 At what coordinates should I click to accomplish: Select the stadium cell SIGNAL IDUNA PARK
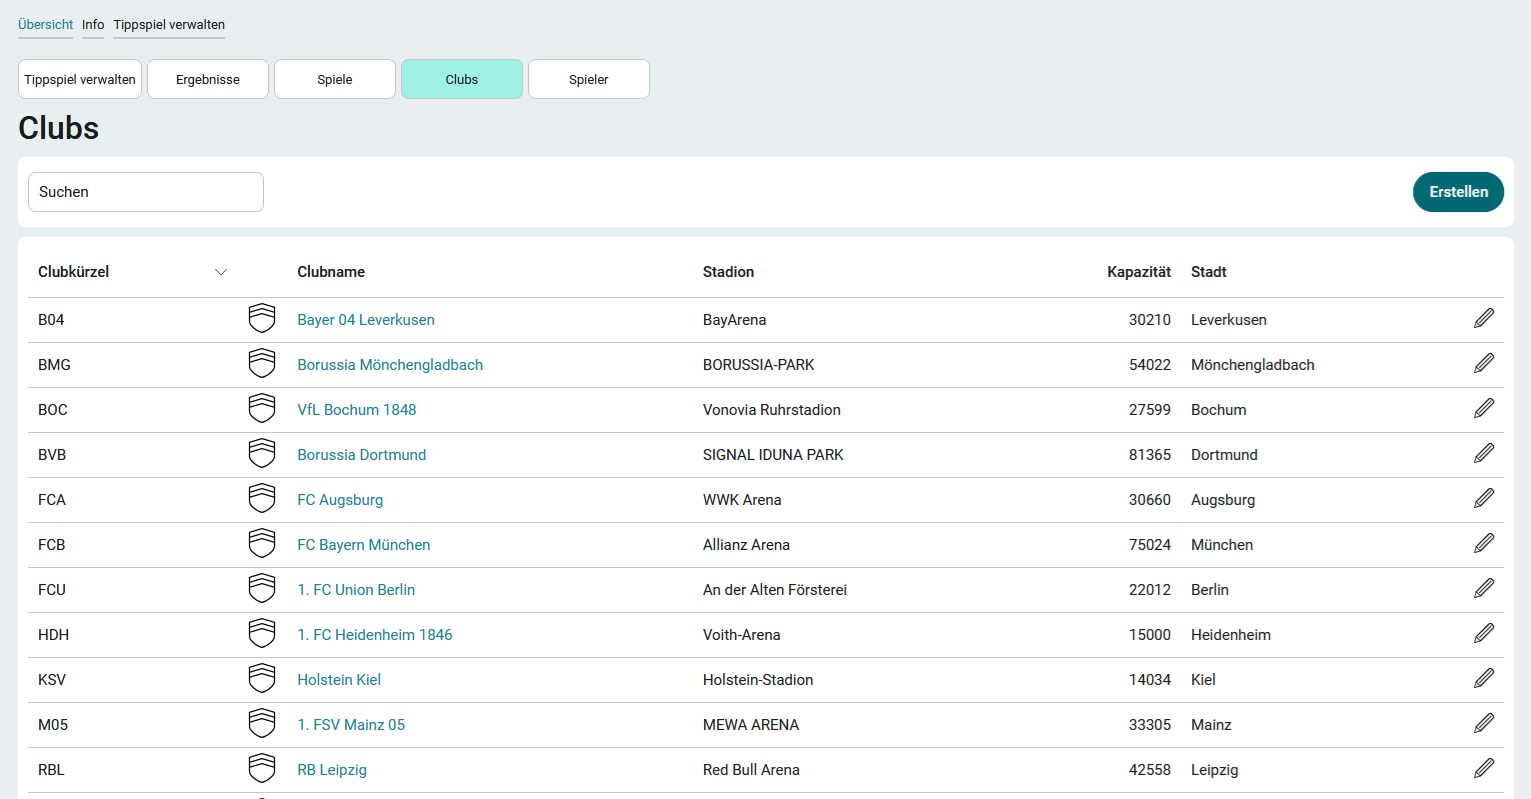(x=773, y=455)
